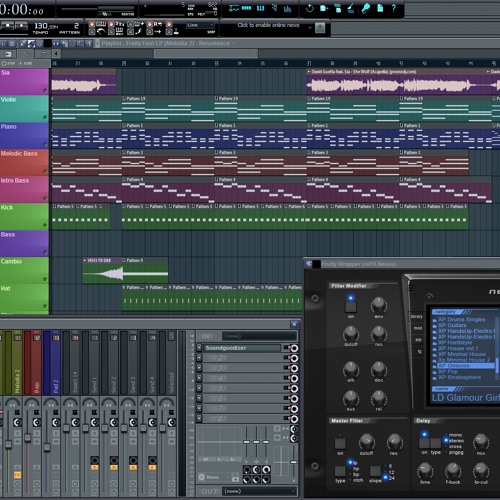Select the XP Guitars category in Nexus
This screenshot has width=500, height=500.
point(452,325)
